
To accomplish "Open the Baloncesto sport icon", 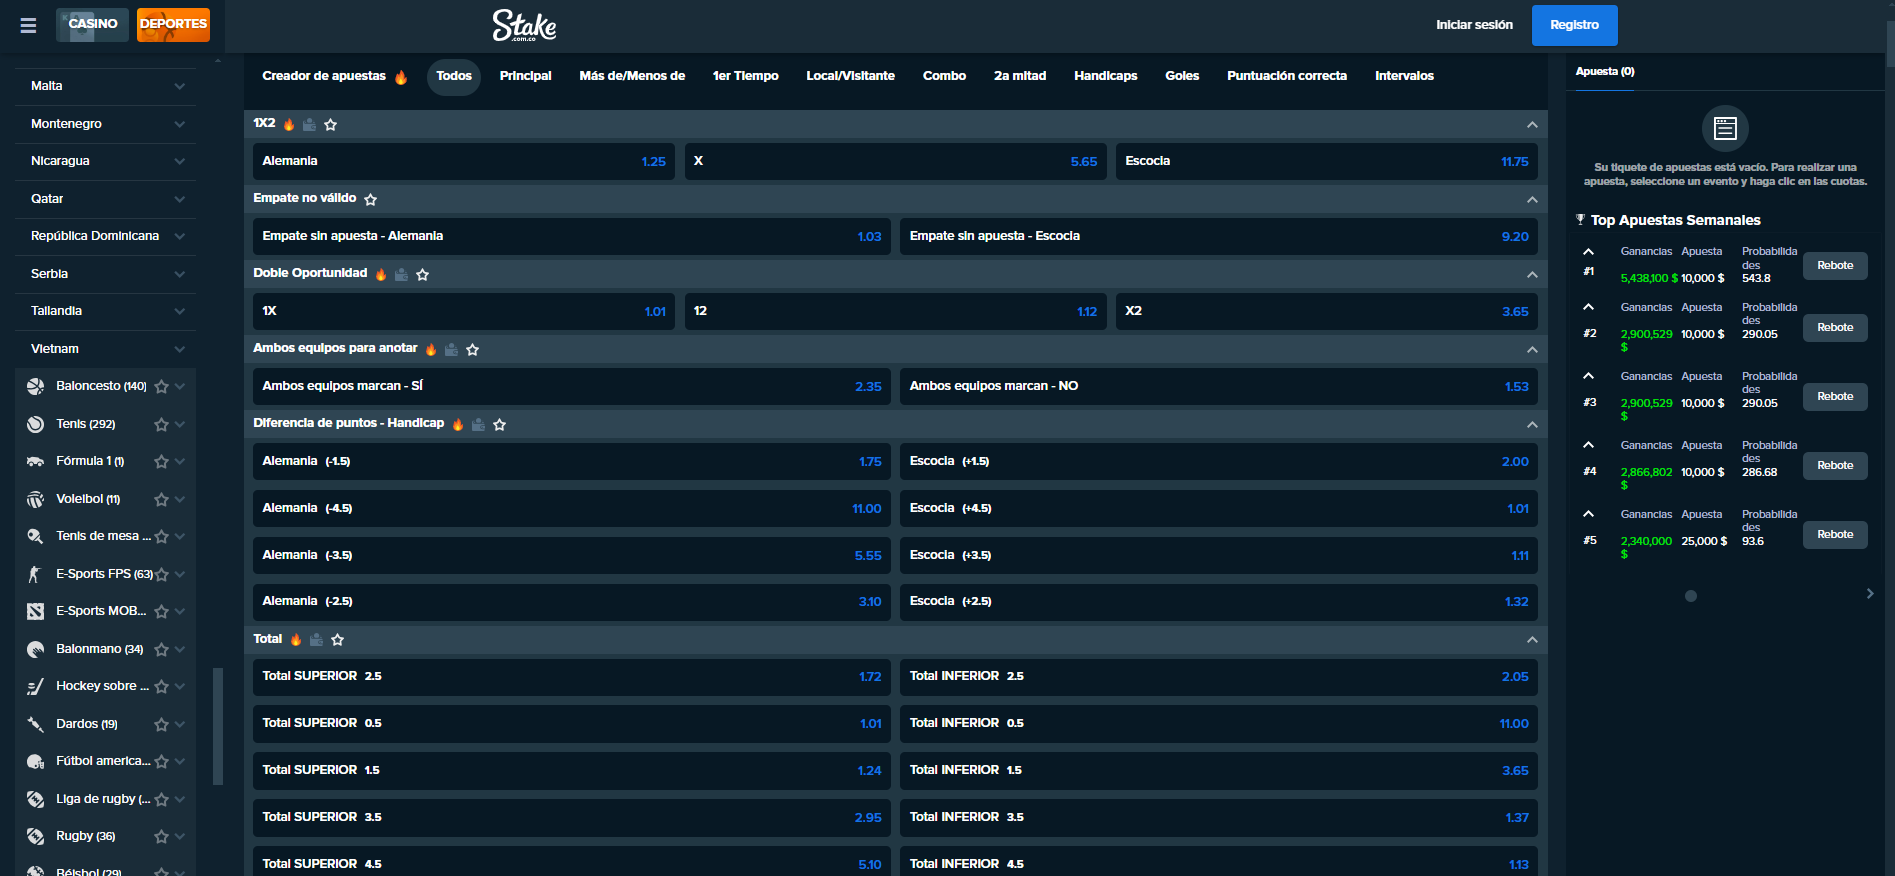I will click(36, 386).
